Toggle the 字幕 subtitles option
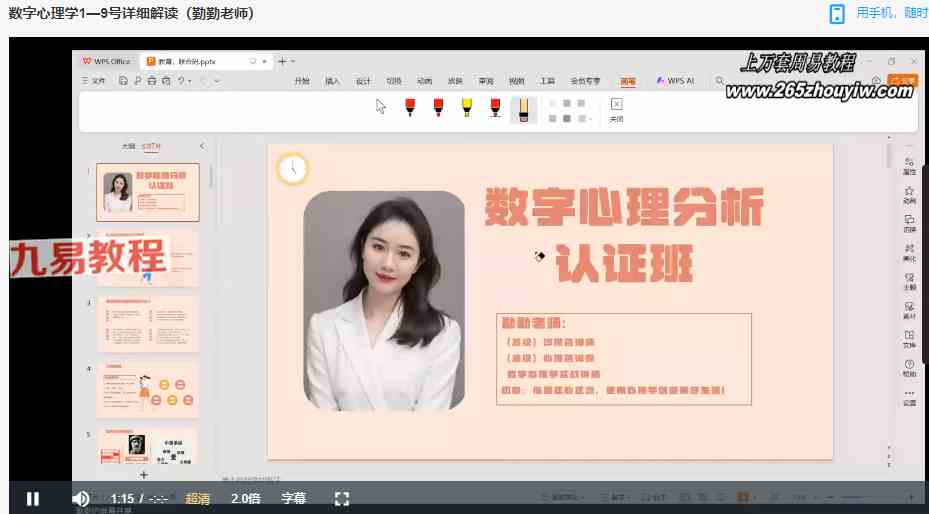The width and height of the screenshot is (929, 514). tap(293, 498)
